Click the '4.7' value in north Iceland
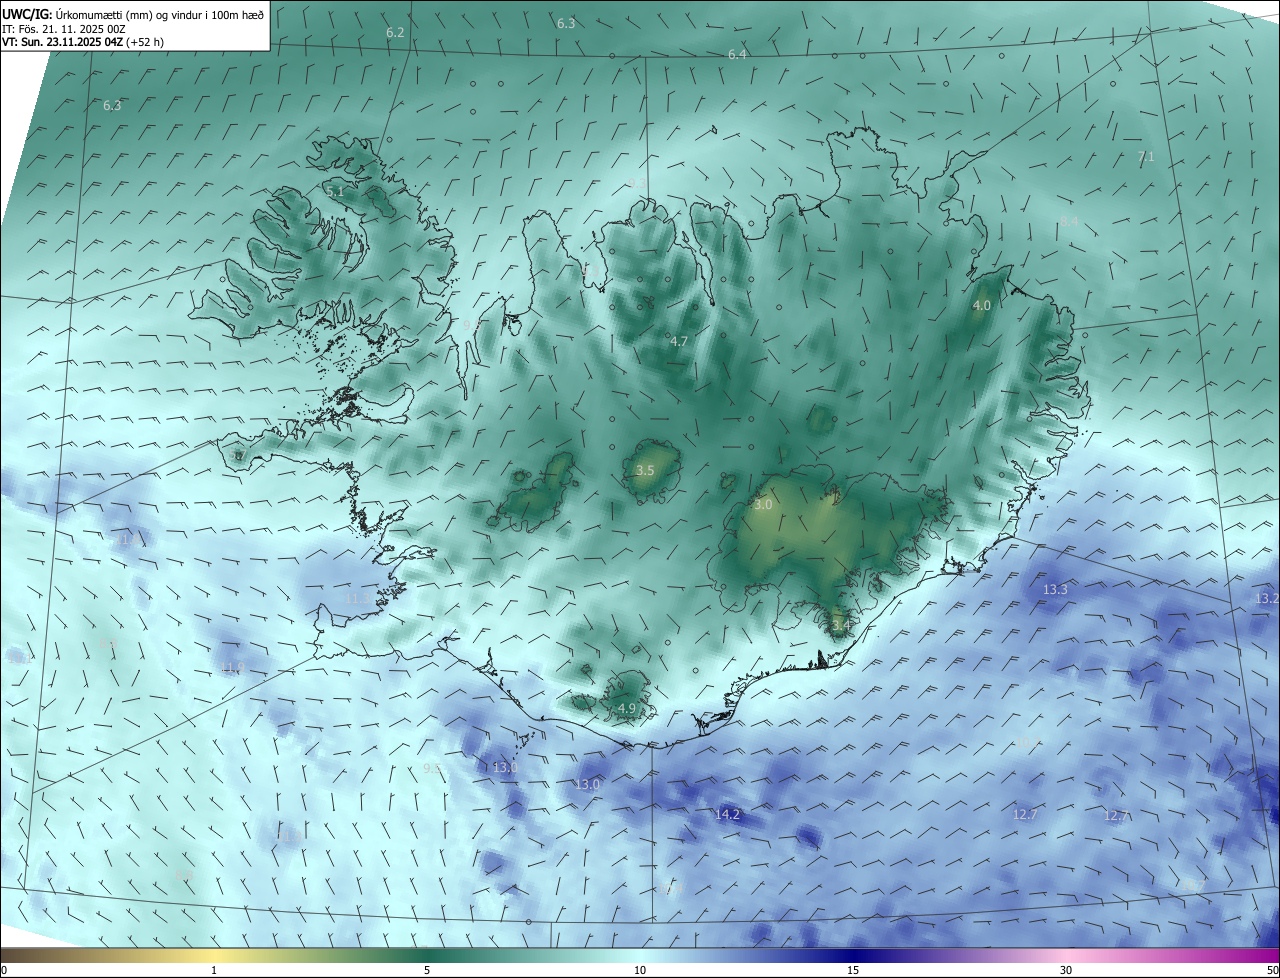The image size is (1280, 978). pyautogui.click(x=679, y=342)
